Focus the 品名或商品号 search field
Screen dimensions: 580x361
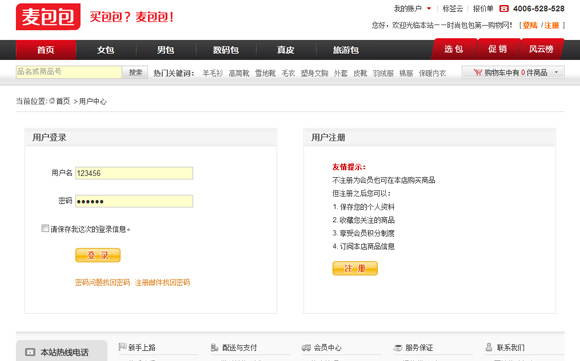click(x=69, y=72)
